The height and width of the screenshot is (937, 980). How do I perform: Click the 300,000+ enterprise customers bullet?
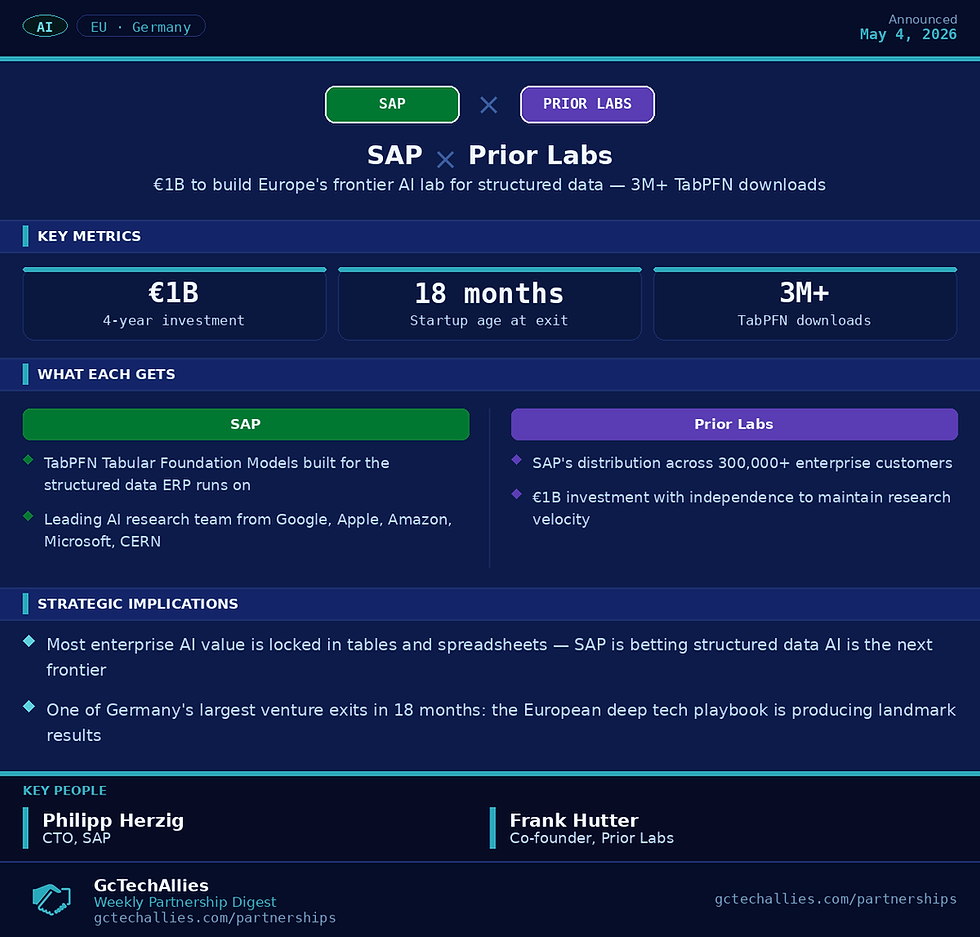pos(742,463)
